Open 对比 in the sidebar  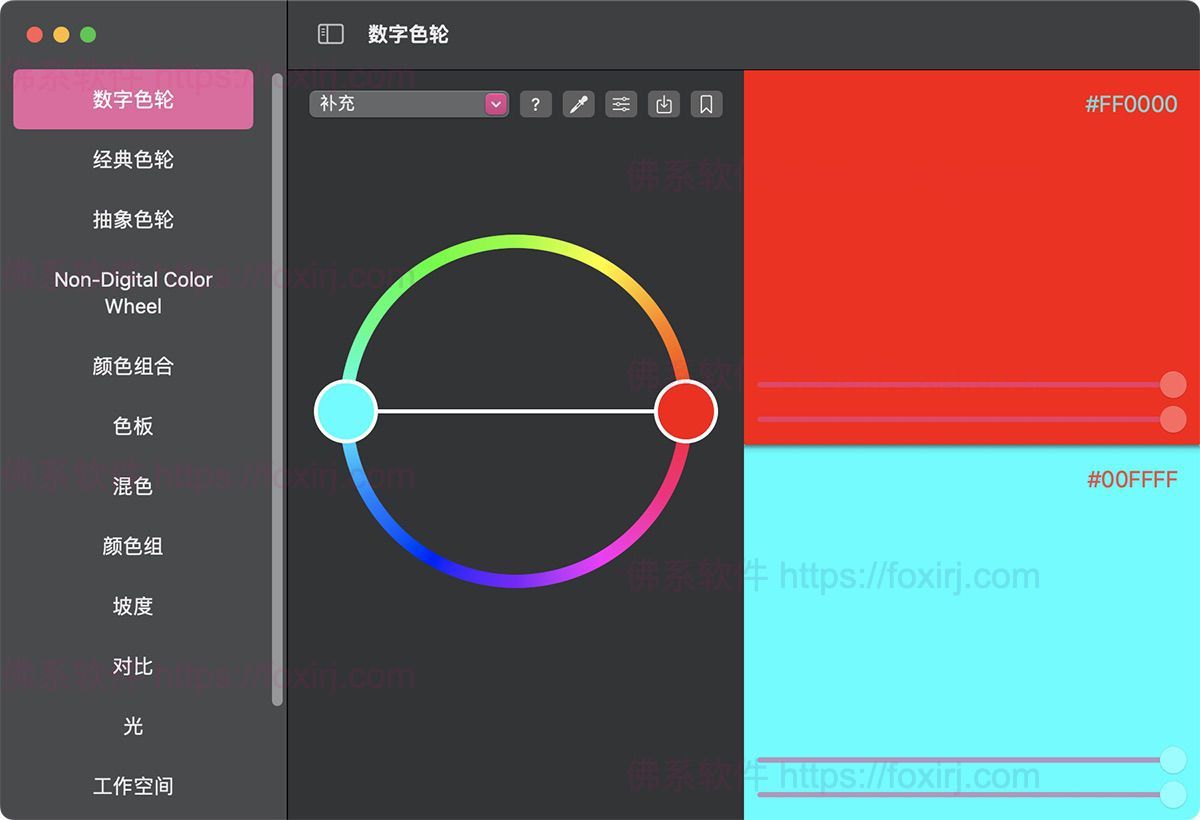pos(133,666)
